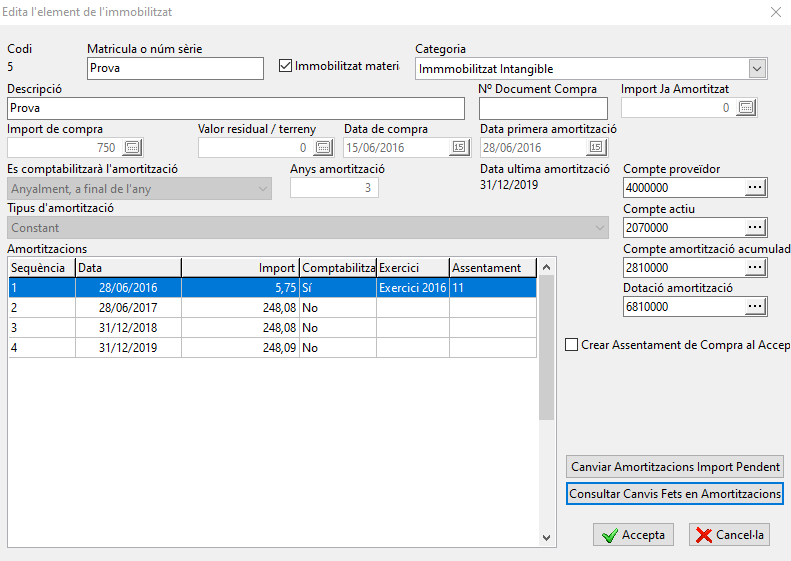Image resolution: width=791 pixels, height=561 pixels.
Task: Click Canviar Amortitzacions Import Pendent button
Action: [x=675, y=467]
